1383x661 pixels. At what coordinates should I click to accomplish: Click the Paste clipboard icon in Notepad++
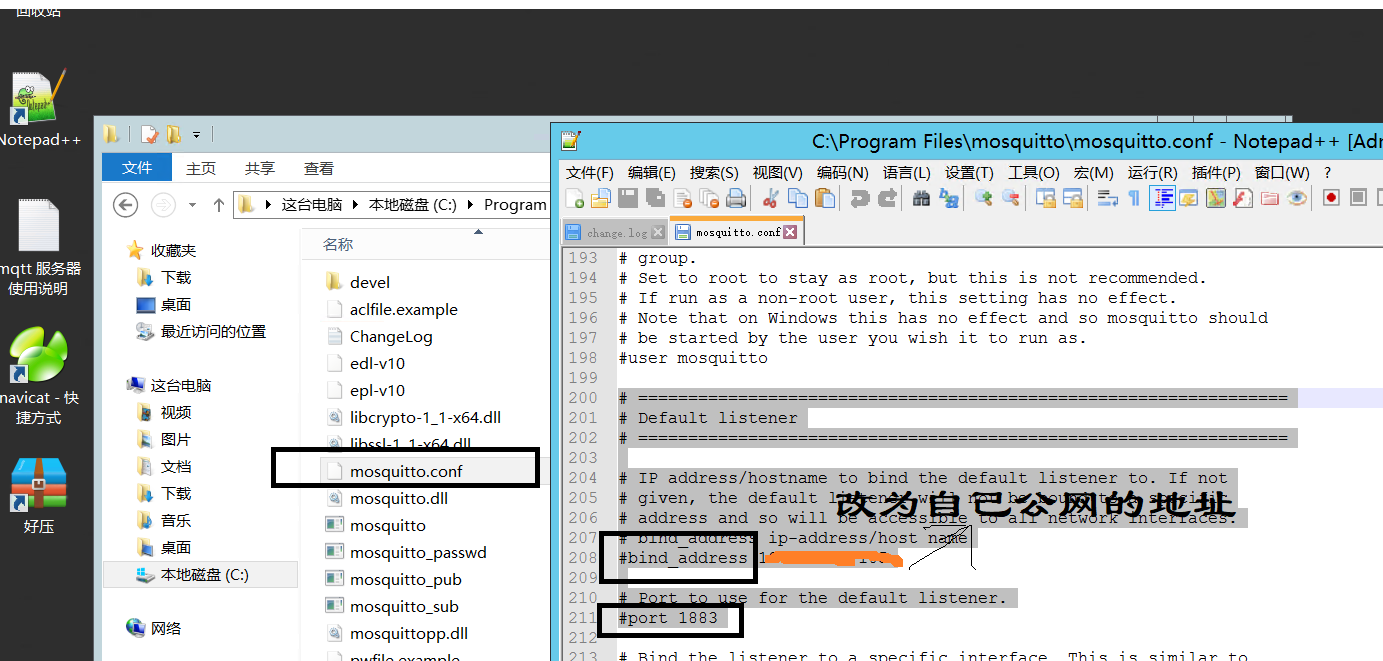pyautogui.click(x=824, y=198)
